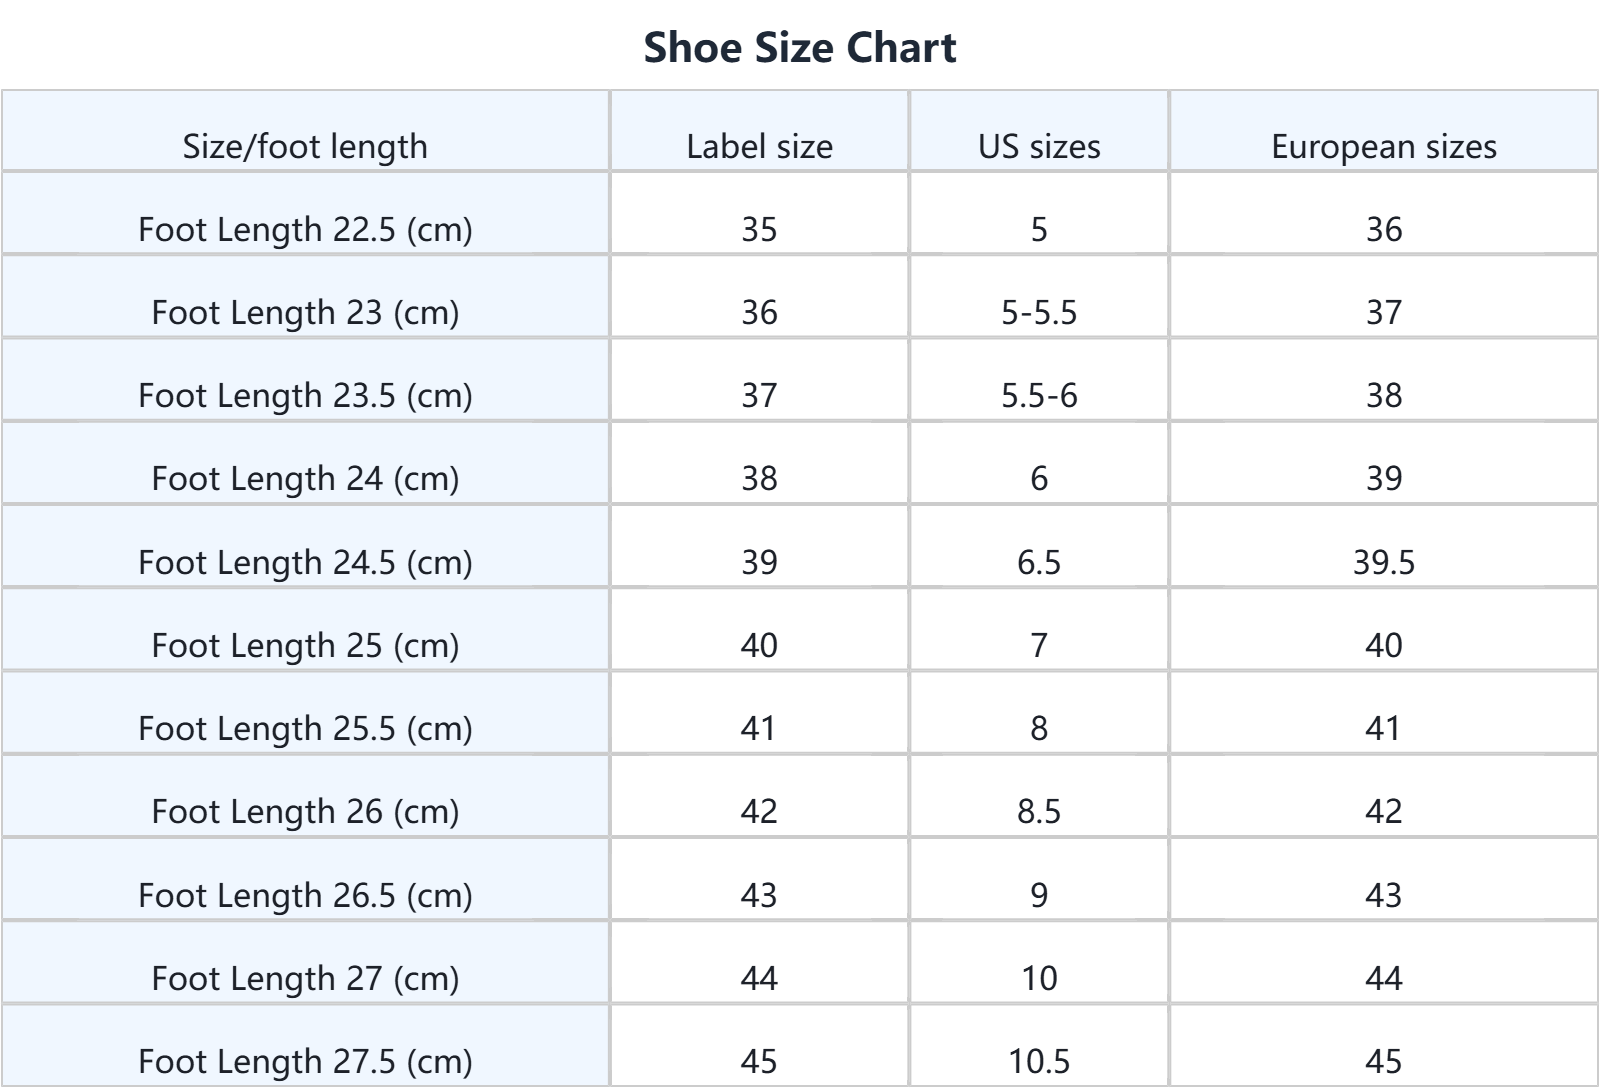Image resolution: width=1600 pixels, height=1088 pixels.
Task: Click the Foot Length 23.5 (cm) row label
Action: (305, 395)
